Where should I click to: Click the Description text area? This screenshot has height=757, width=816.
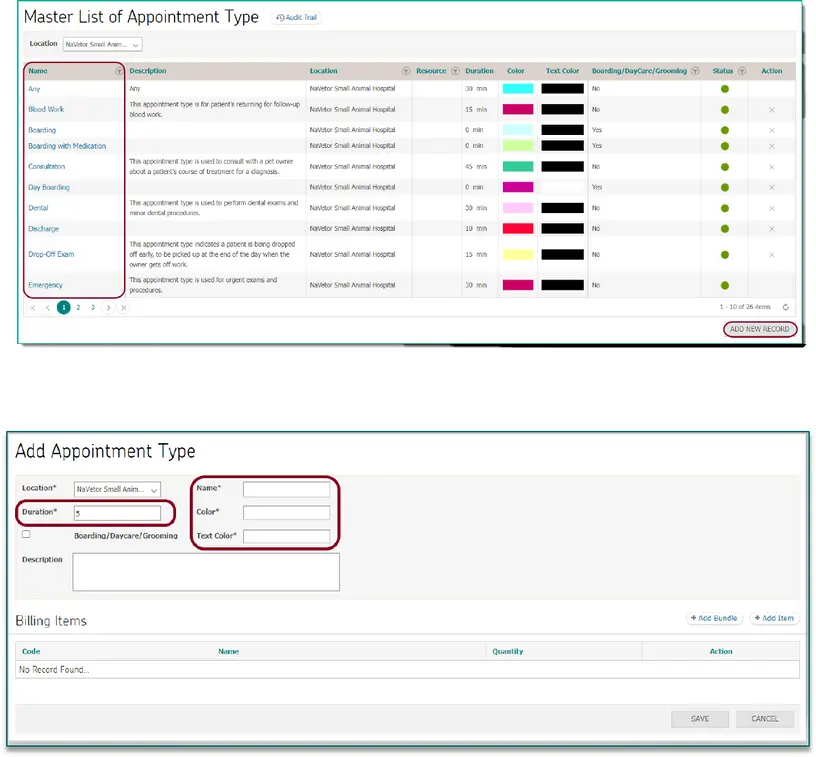[x=206, y=572]
